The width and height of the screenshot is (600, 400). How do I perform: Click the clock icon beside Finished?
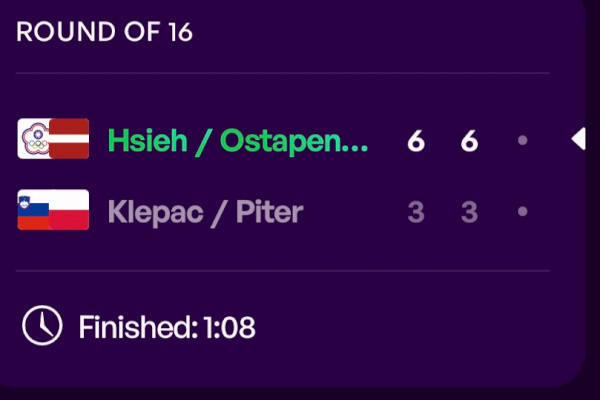[x=42, y=325]
